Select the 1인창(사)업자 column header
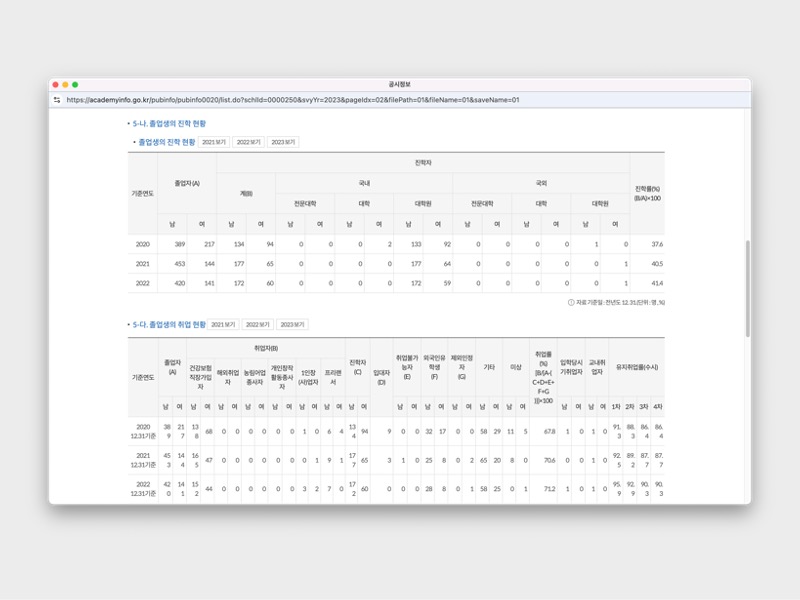The image size is (800, 600). (308, 377)
